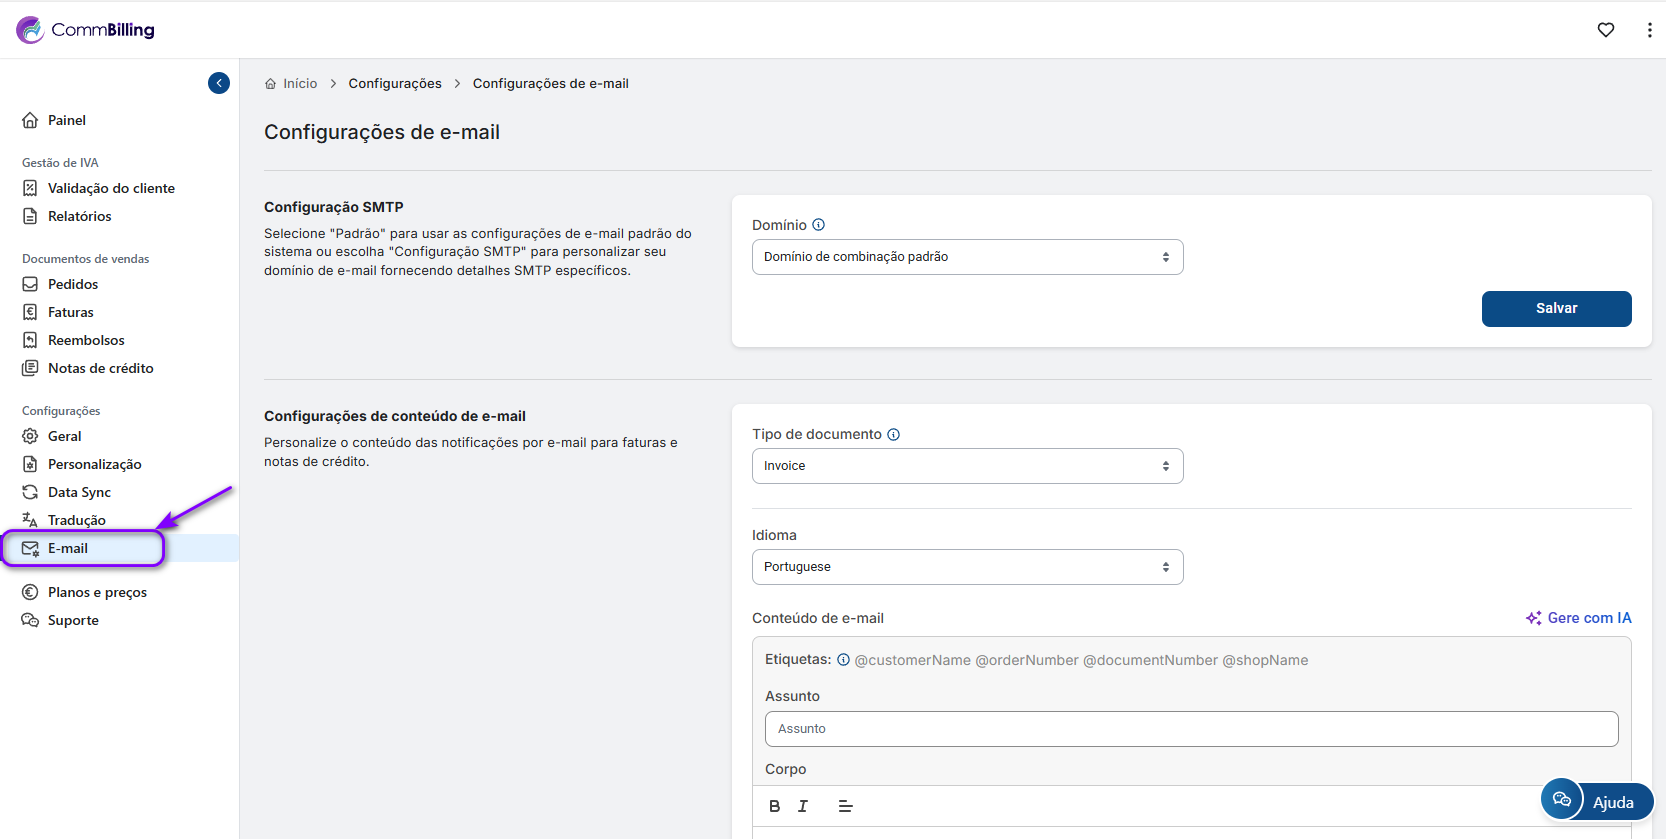This screenshot has width=1666, height=839.
Task: Click the Domínio info icon
Action: point(819,225)
